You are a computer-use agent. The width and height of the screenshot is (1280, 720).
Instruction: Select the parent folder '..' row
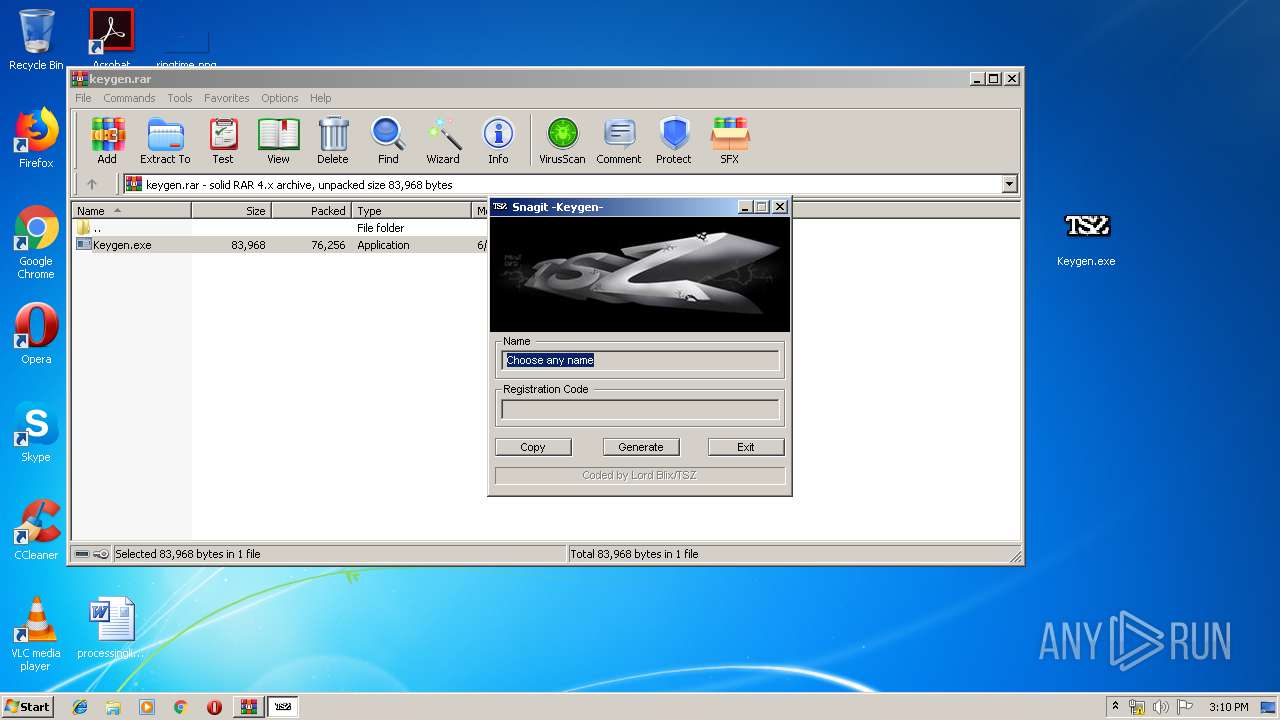click(280, 228)
